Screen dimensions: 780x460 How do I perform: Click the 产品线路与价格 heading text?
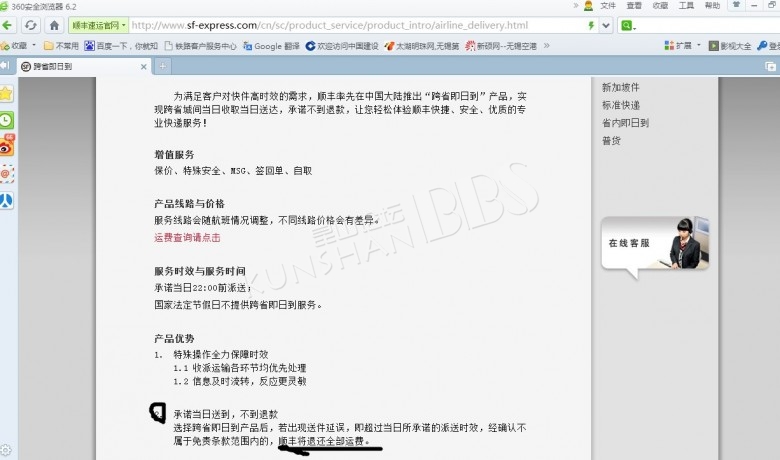[190, 203]
